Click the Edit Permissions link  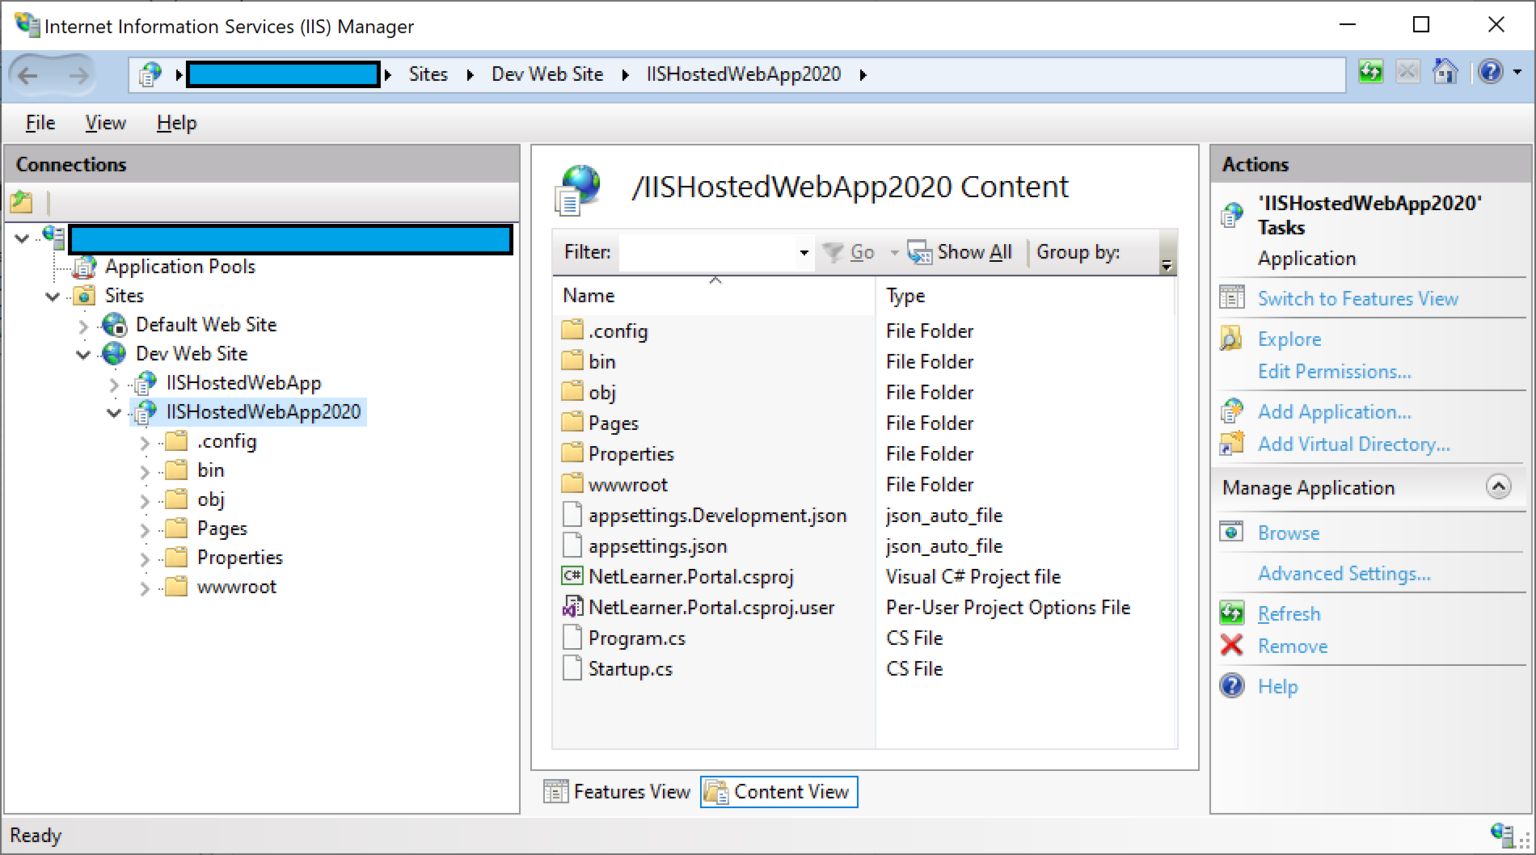coord(1334,372)
